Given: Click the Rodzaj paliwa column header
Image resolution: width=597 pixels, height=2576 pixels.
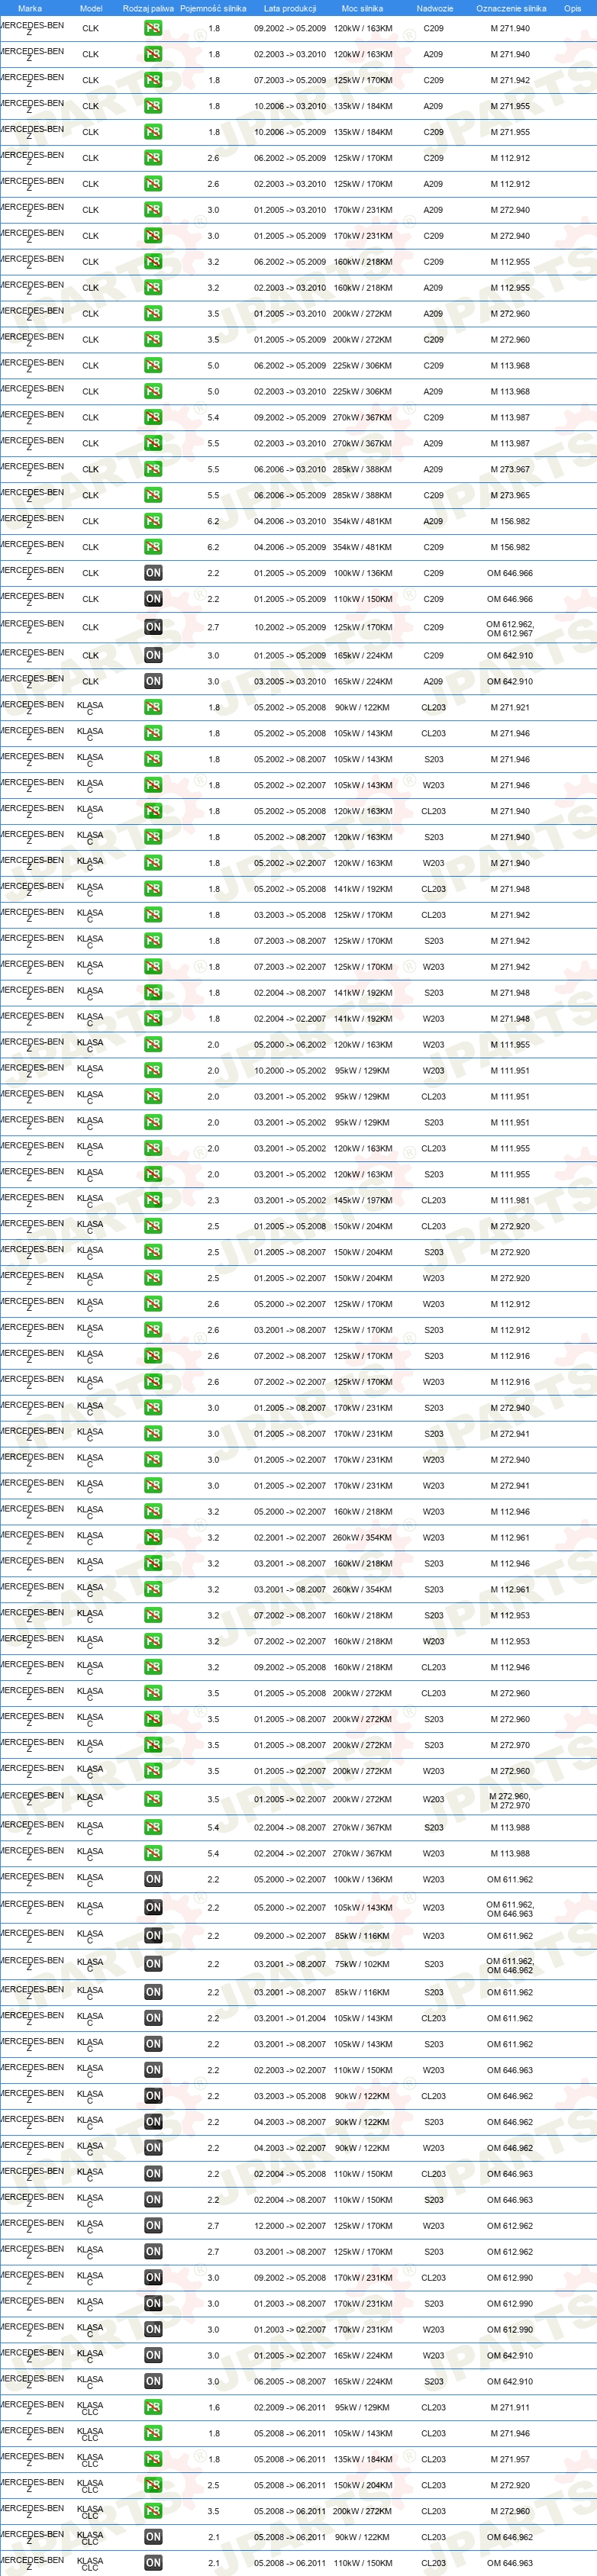Looking at the screenshot, I should (x=148, y=8).
